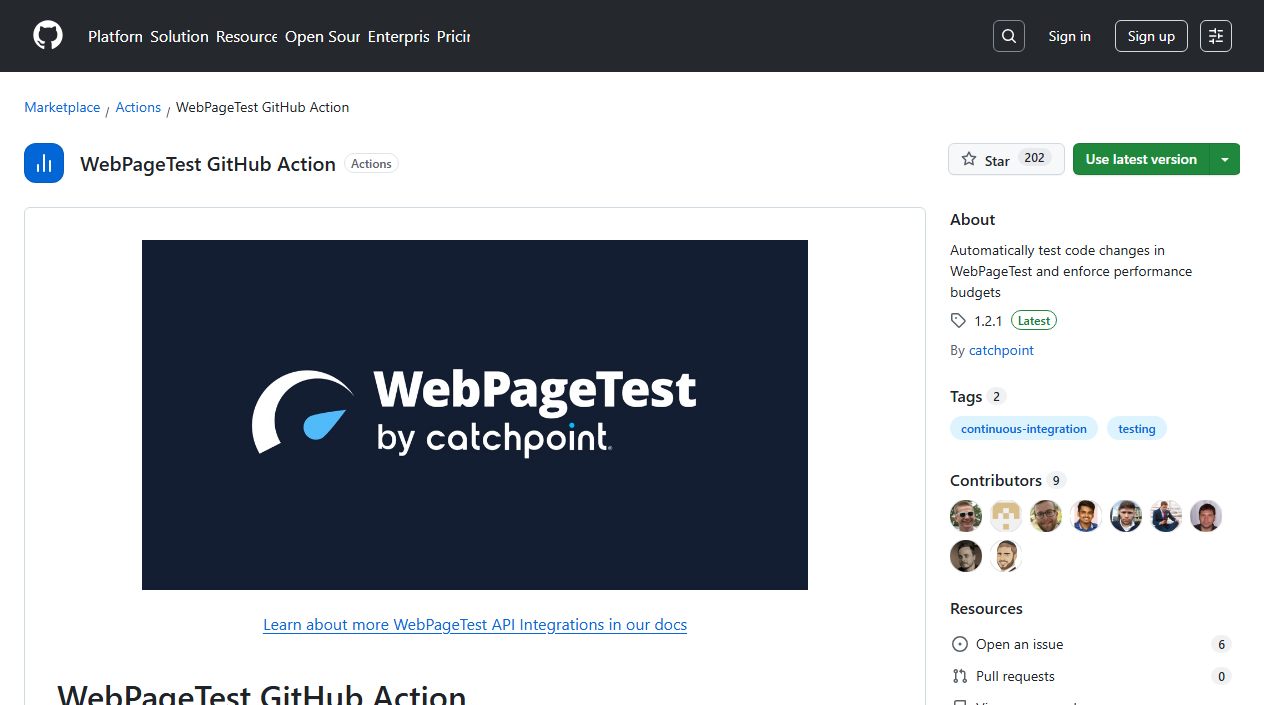This screenshot has height=705, width=1264.
Task: Click the tag icon next to version 1.2.1
Action: click(x=958, y=320)
